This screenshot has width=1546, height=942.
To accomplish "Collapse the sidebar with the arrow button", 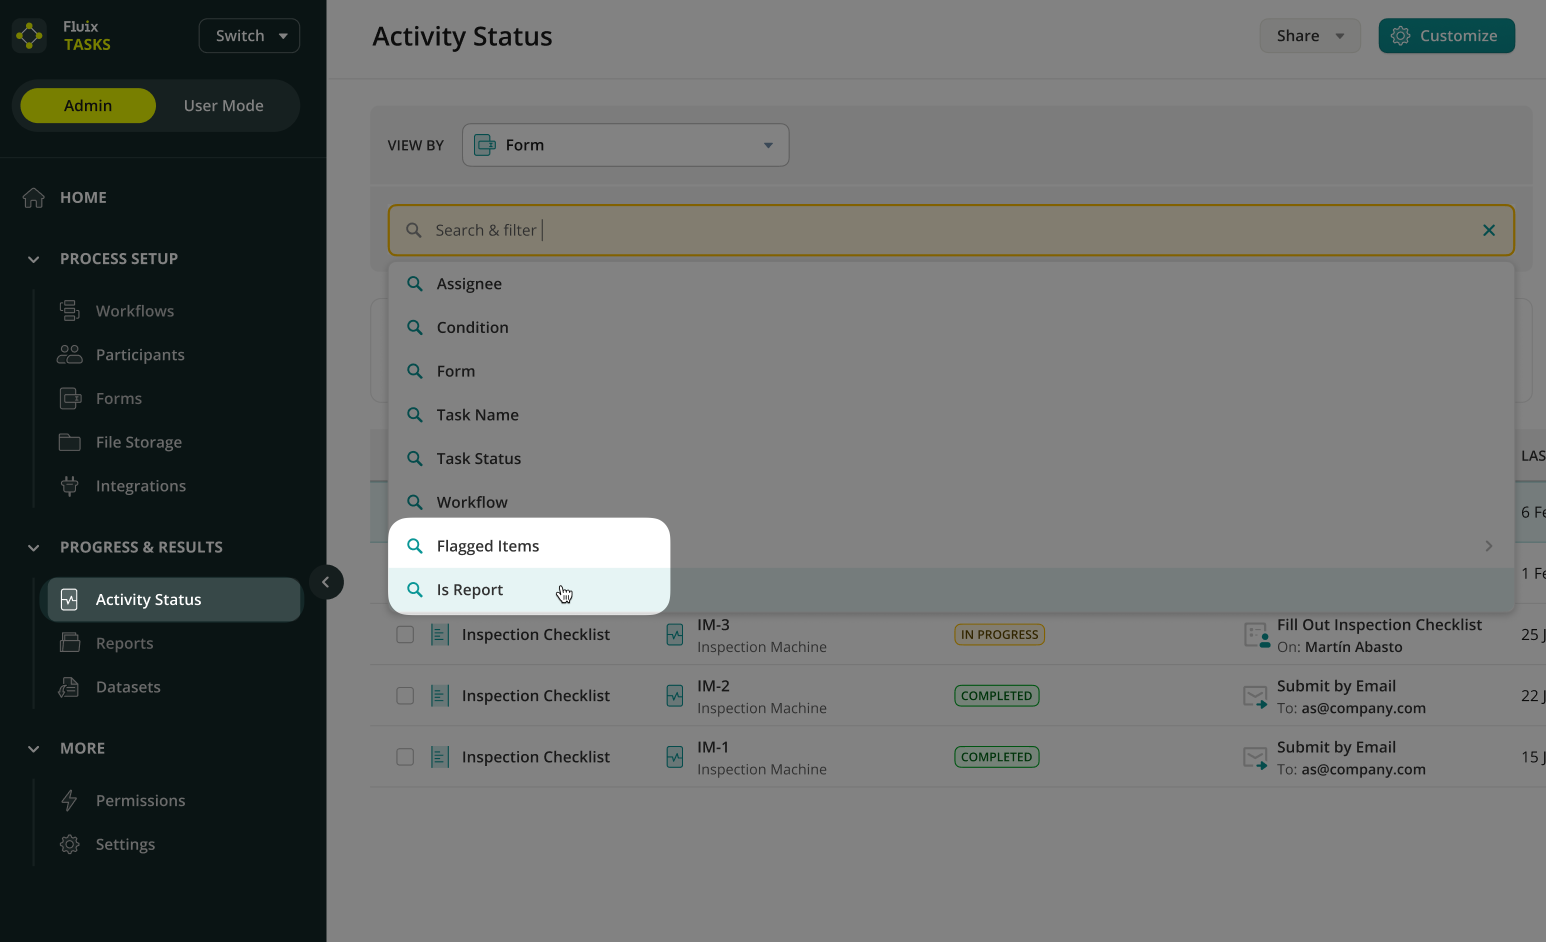I will point(326,582).
